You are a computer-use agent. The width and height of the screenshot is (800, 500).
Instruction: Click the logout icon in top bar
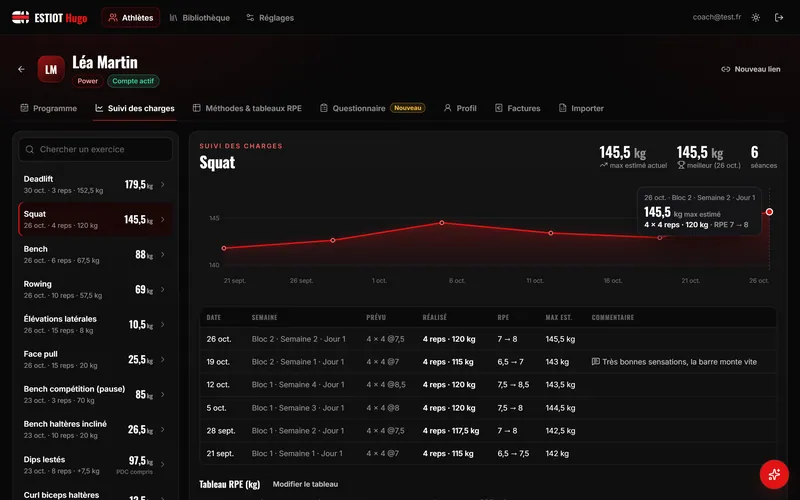point(779,17)
